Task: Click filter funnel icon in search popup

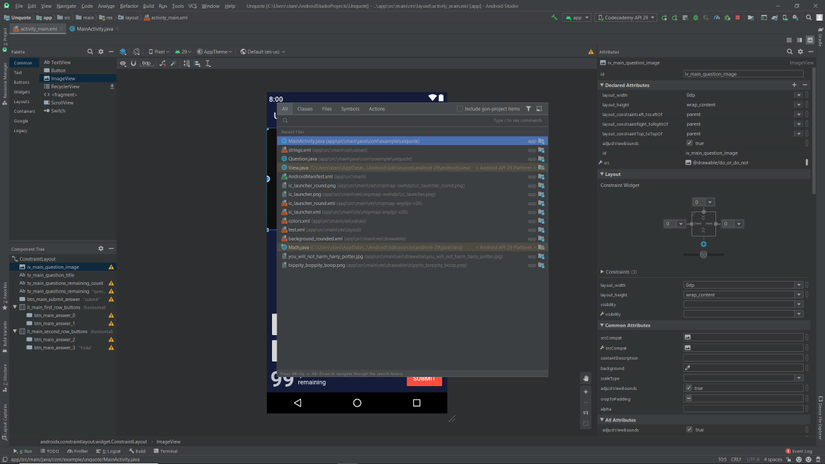Action: click(x=528, y=108)
